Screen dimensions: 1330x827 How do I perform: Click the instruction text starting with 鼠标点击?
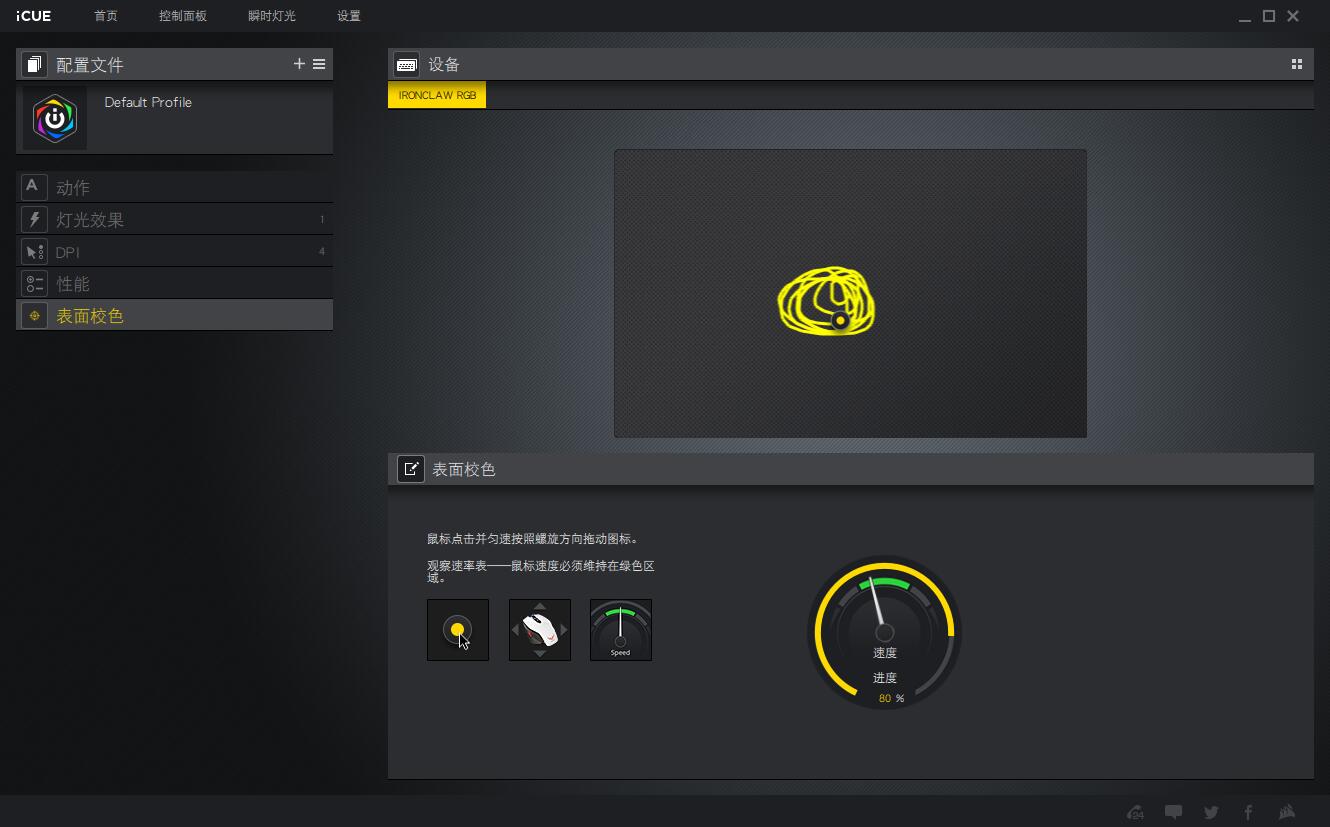pyautogui.click(x=533, y=539)
